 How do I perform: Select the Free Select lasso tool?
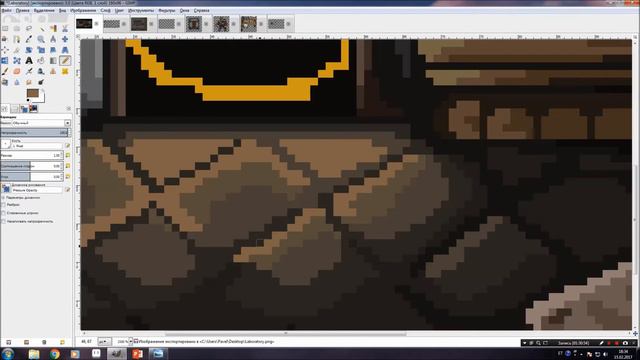point(29,29)
